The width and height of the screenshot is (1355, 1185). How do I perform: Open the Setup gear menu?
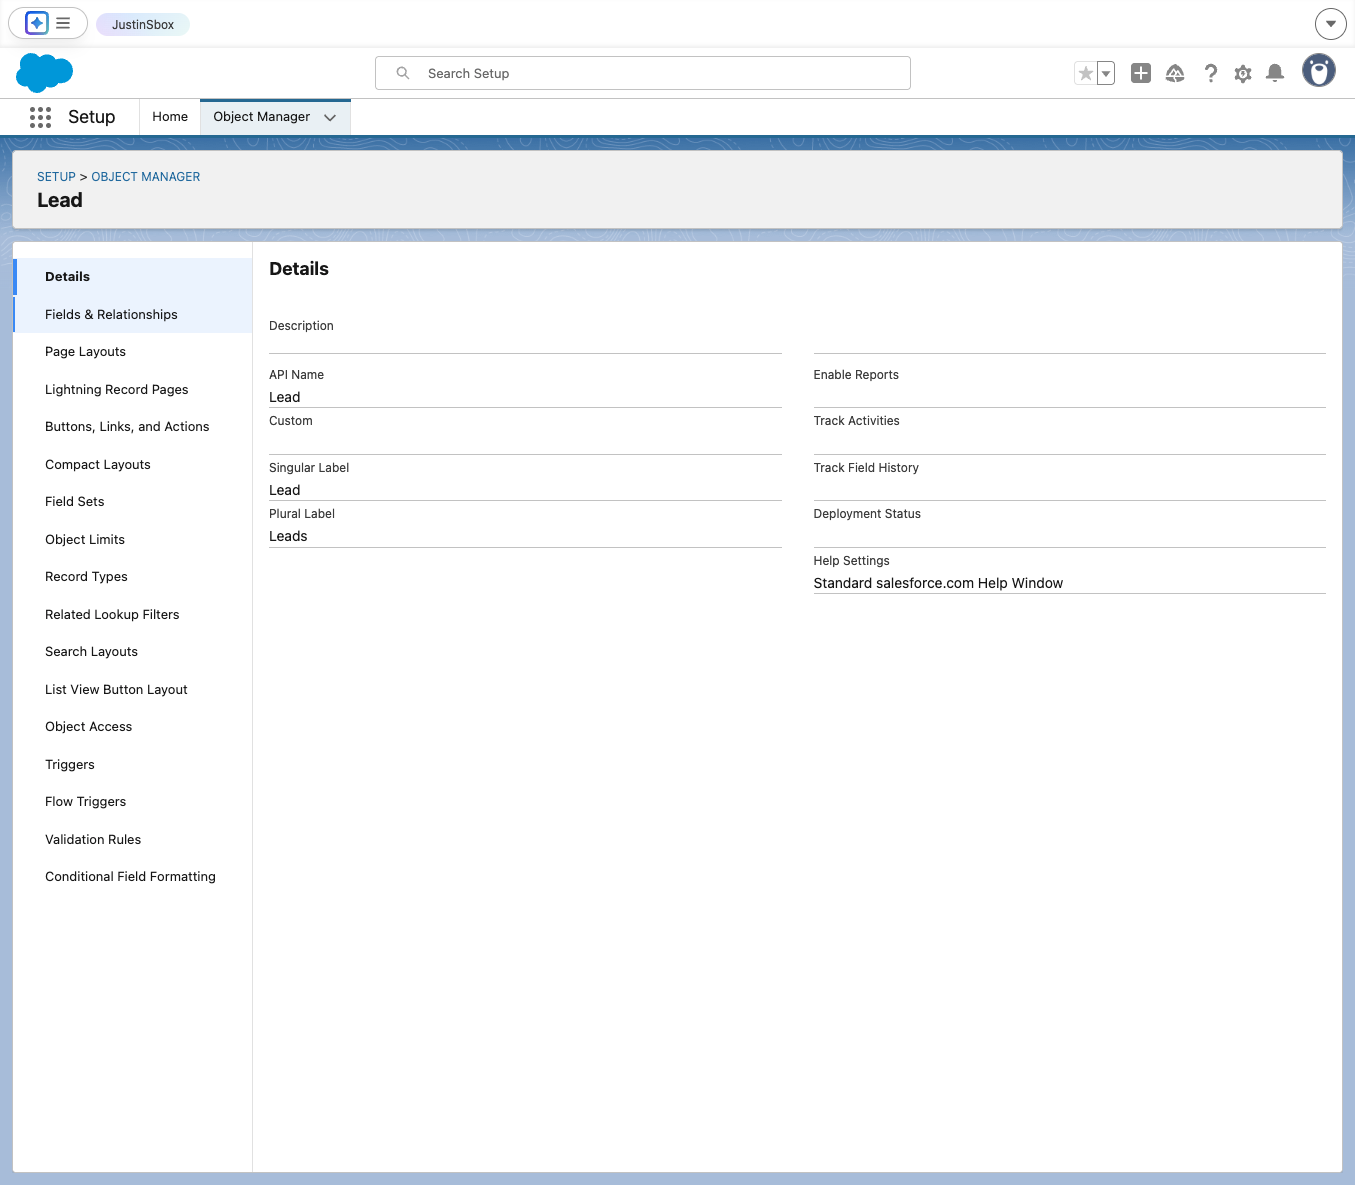coord(1243,73)
